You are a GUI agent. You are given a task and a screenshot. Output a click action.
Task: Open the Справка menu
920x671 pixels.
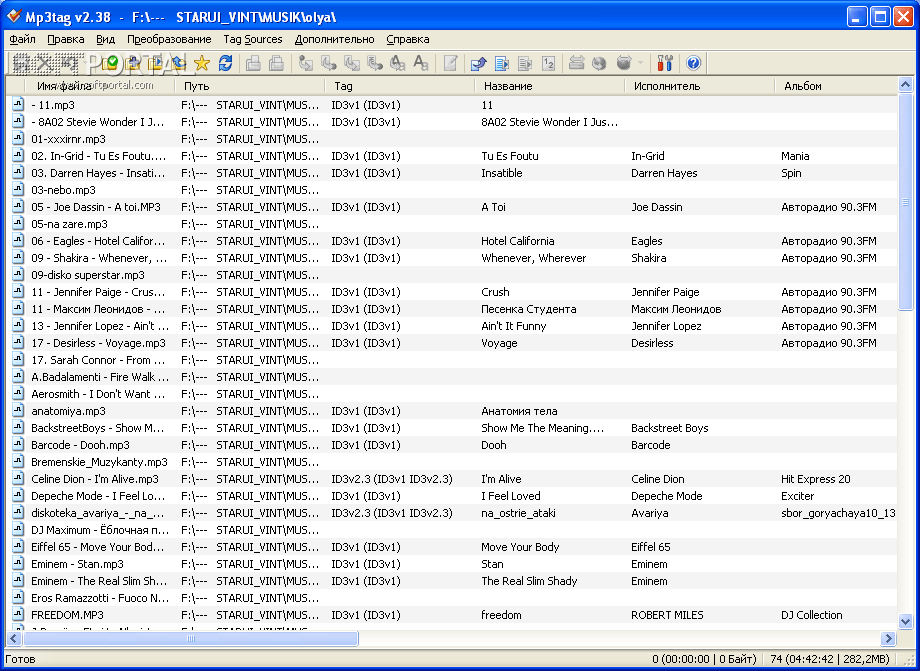[408, 39]
